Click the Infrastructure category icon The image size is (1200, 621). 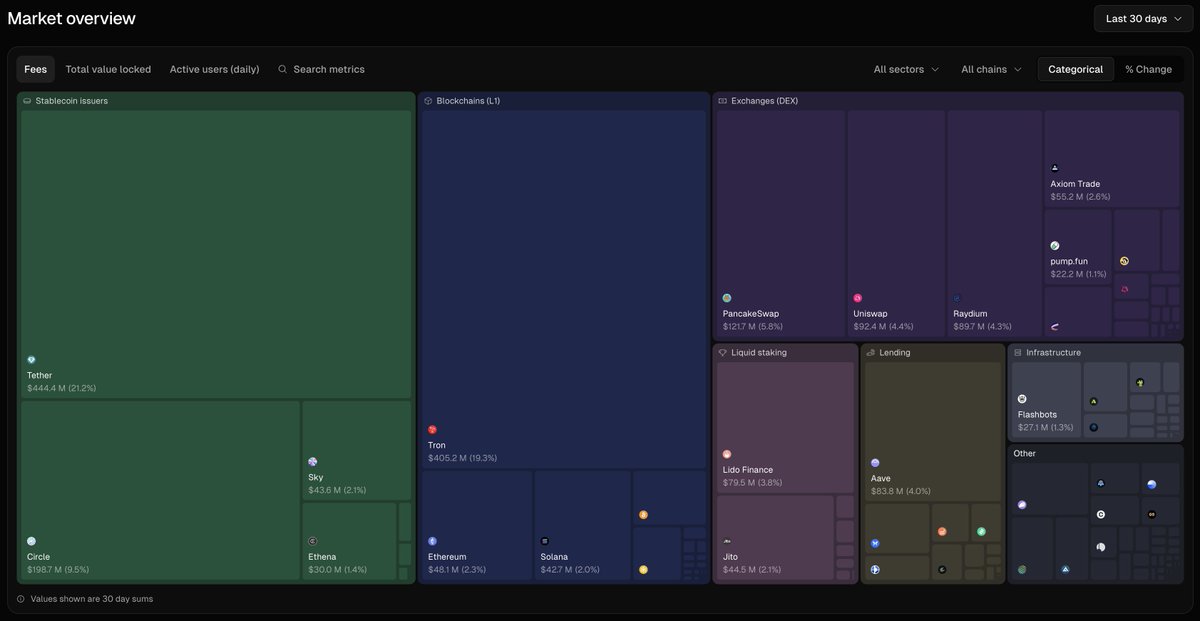1018,353
